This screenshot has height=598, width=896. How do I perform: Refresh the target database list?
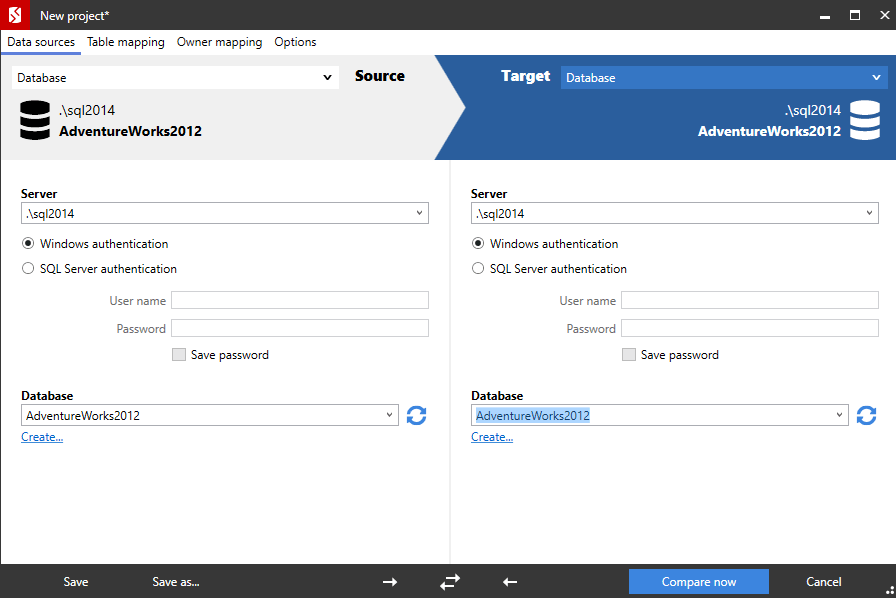pos(866,416)
